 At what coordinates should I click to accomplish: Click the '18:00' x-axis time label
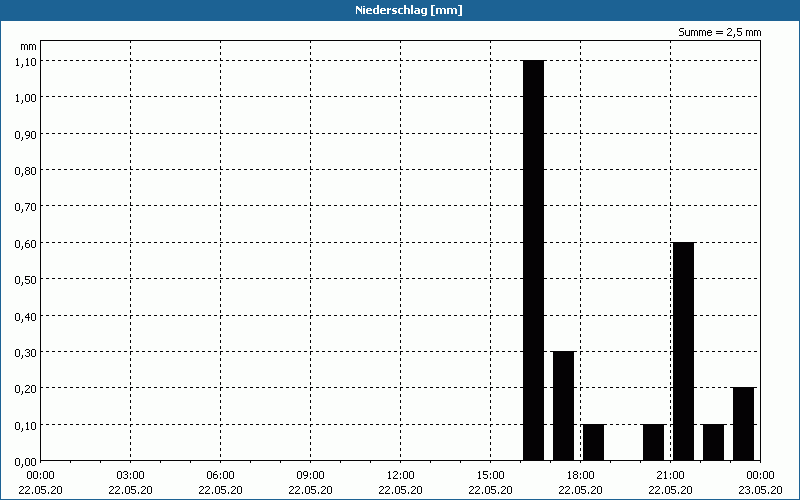point(581,476)
